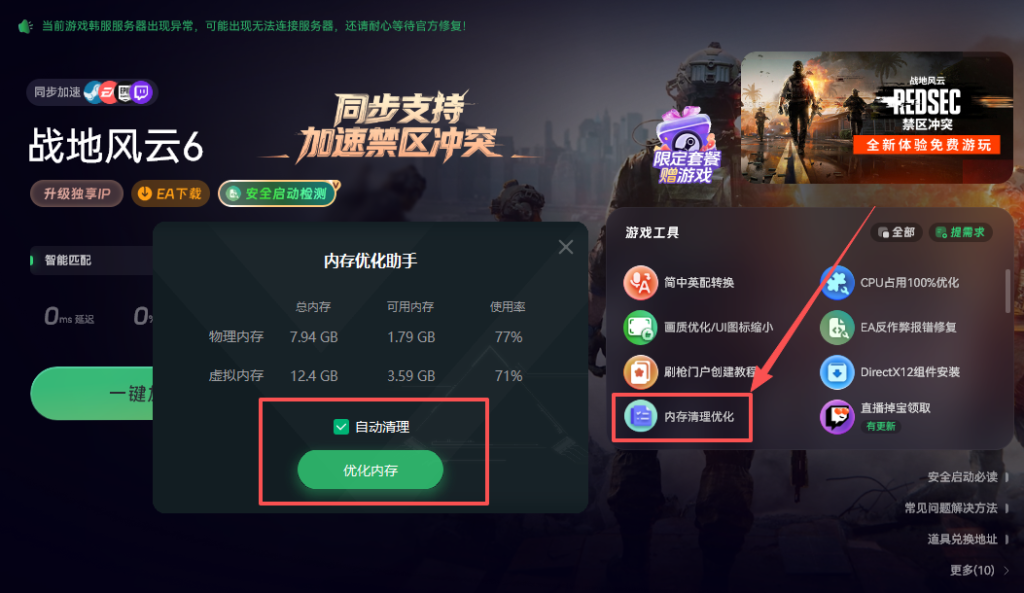The height and width of the screenshot is (593, 1024).
Task: Uncheck the 自动清理 checkbox
Action: click(x=341, y=427)
